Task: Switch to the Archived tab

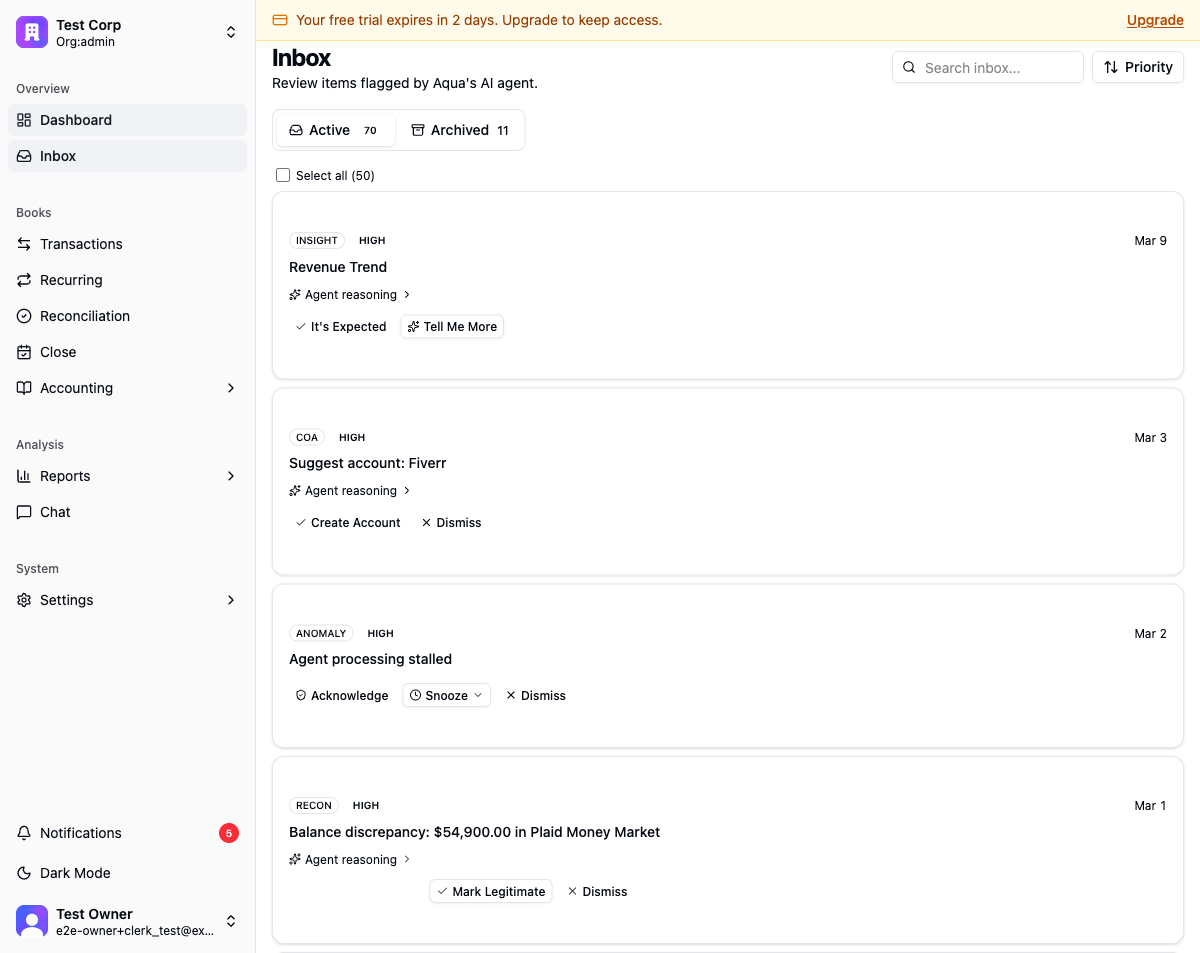Action: (x=460, y=130)
